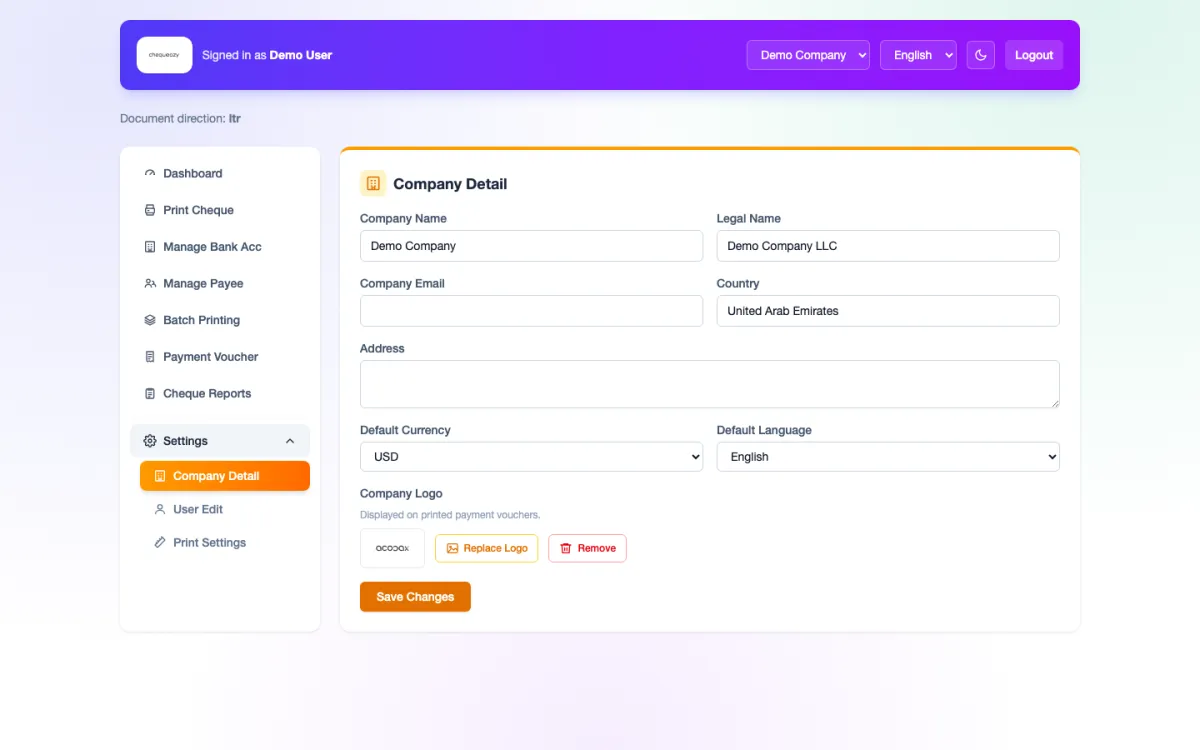Click the 'Document direction: ltr' text

[x=180, y=118]
